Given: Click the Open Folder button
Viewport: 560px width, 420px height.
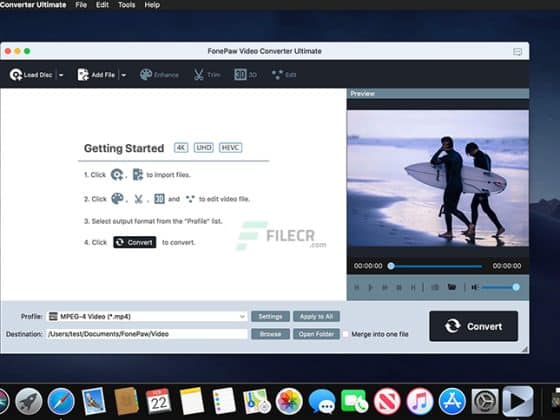Looking at the screenshot, I should click(316, 334).
